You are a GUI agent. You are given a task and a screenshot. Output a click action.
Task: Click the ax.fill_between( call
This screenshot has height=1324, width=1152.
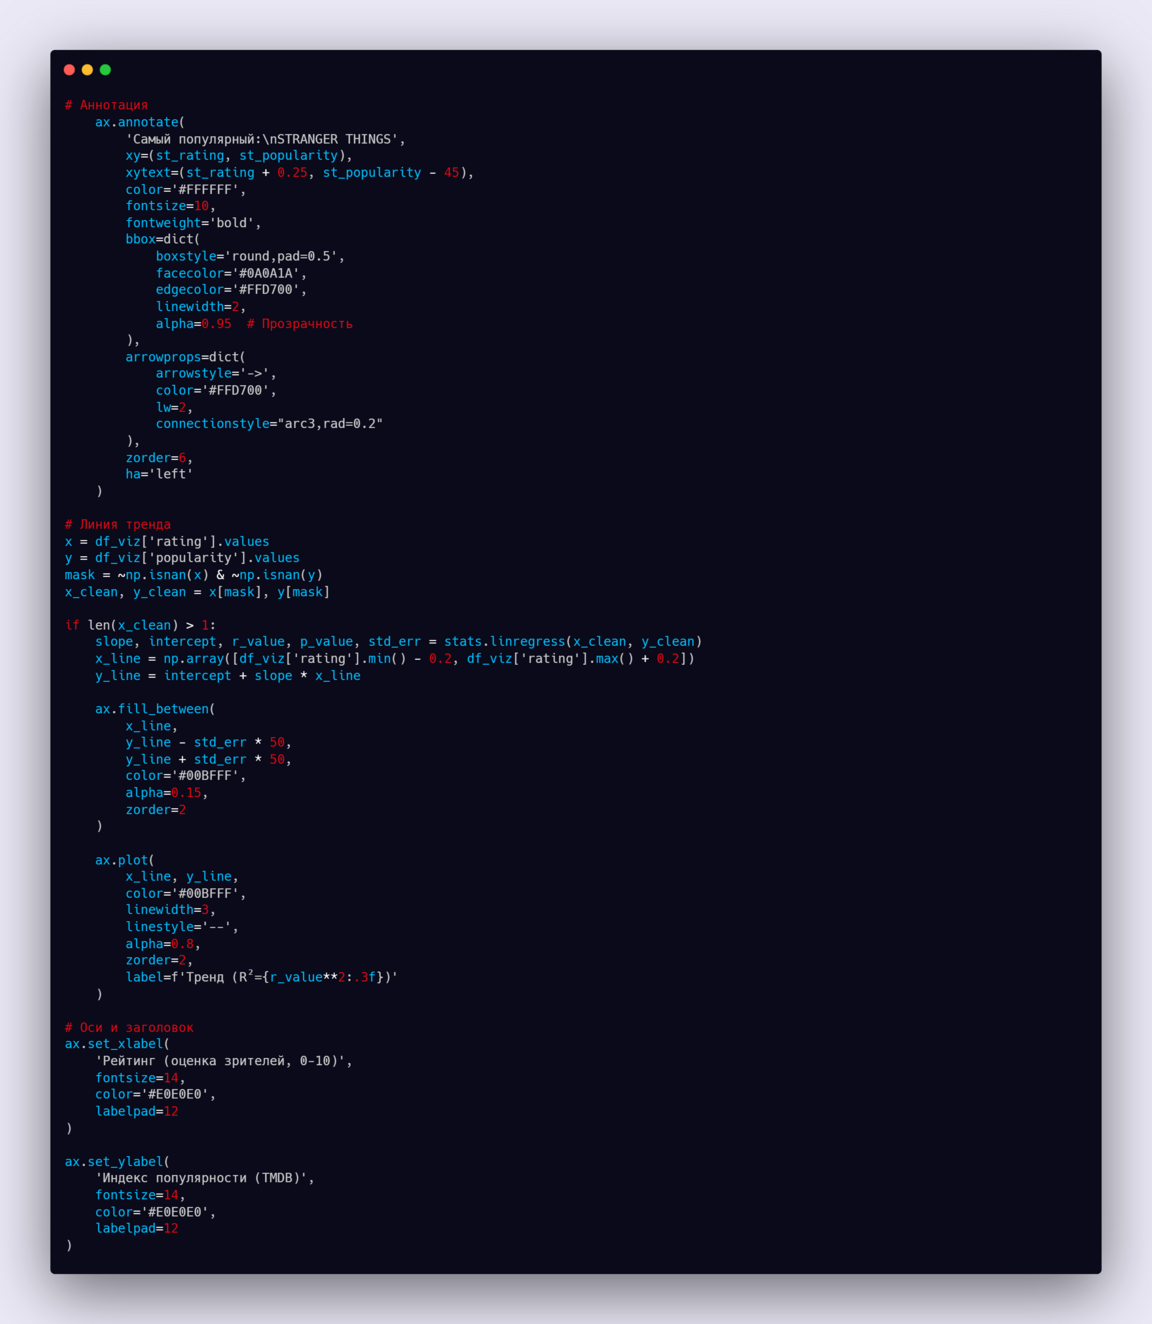[x=154, y=709]
